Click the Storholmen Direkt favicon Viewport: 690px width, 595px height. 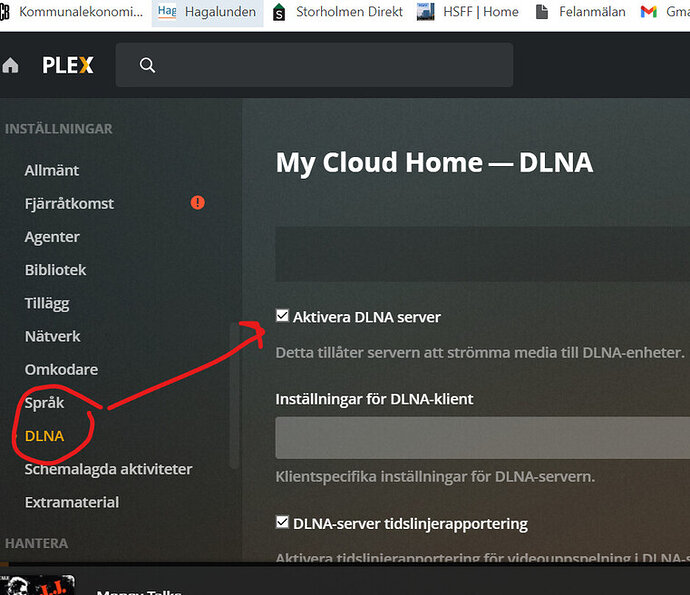point(279,12)
